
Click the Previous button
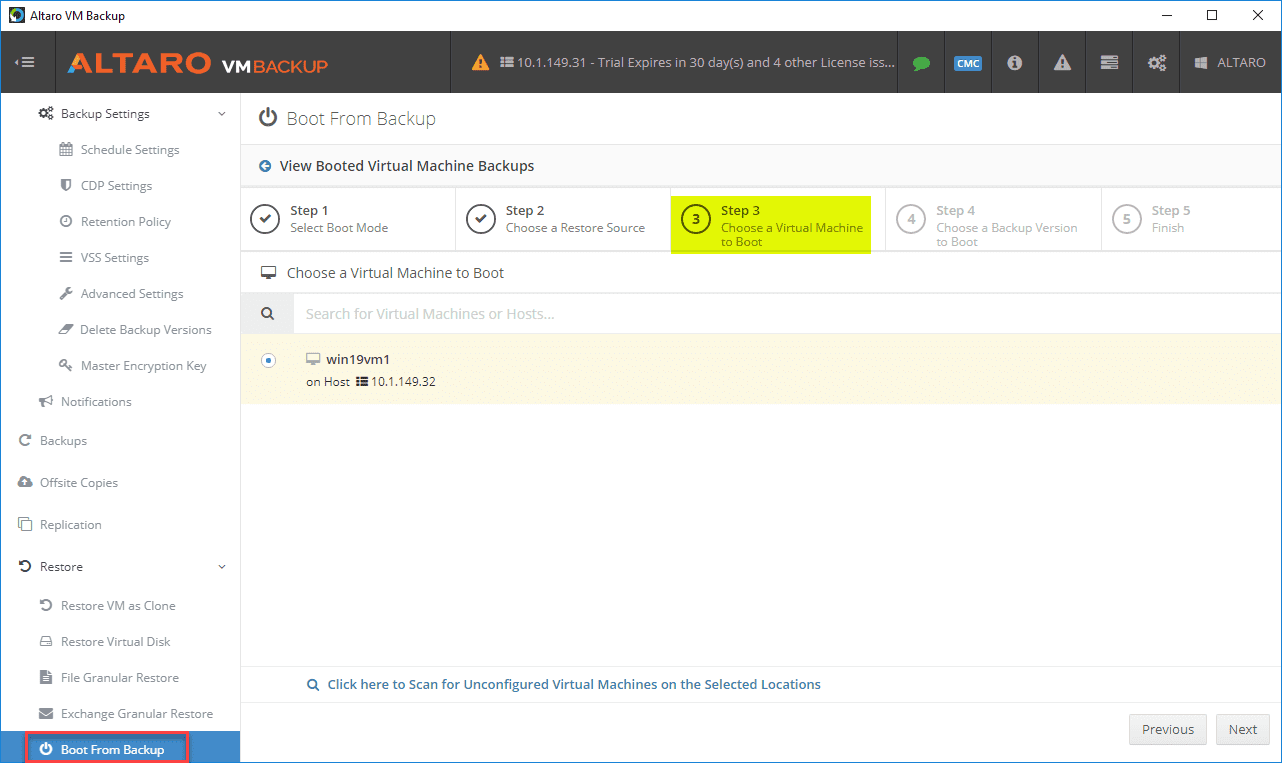[x=1167, y=729]
